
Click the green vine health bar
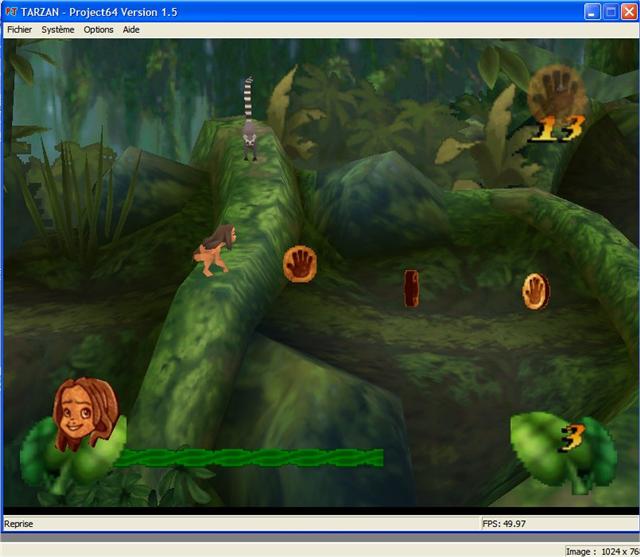[x=250, y=458]
